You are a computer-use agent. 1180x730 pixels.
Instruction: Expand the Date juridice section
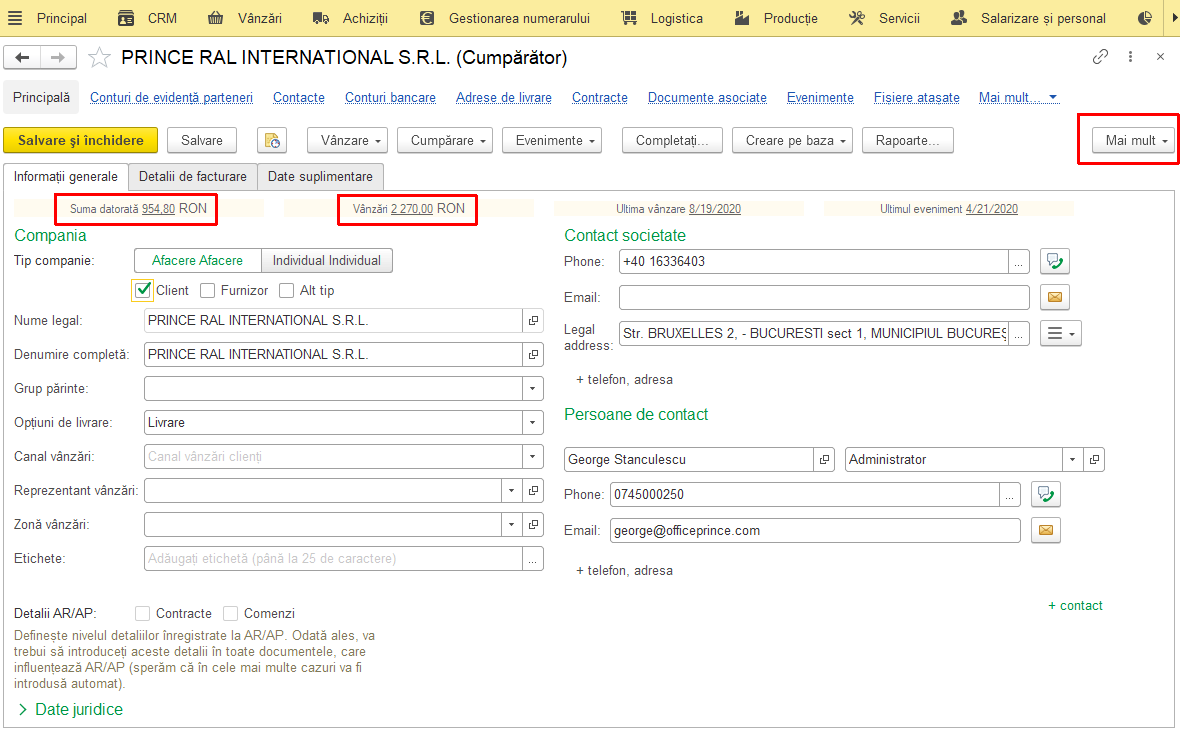pos(70,709)
